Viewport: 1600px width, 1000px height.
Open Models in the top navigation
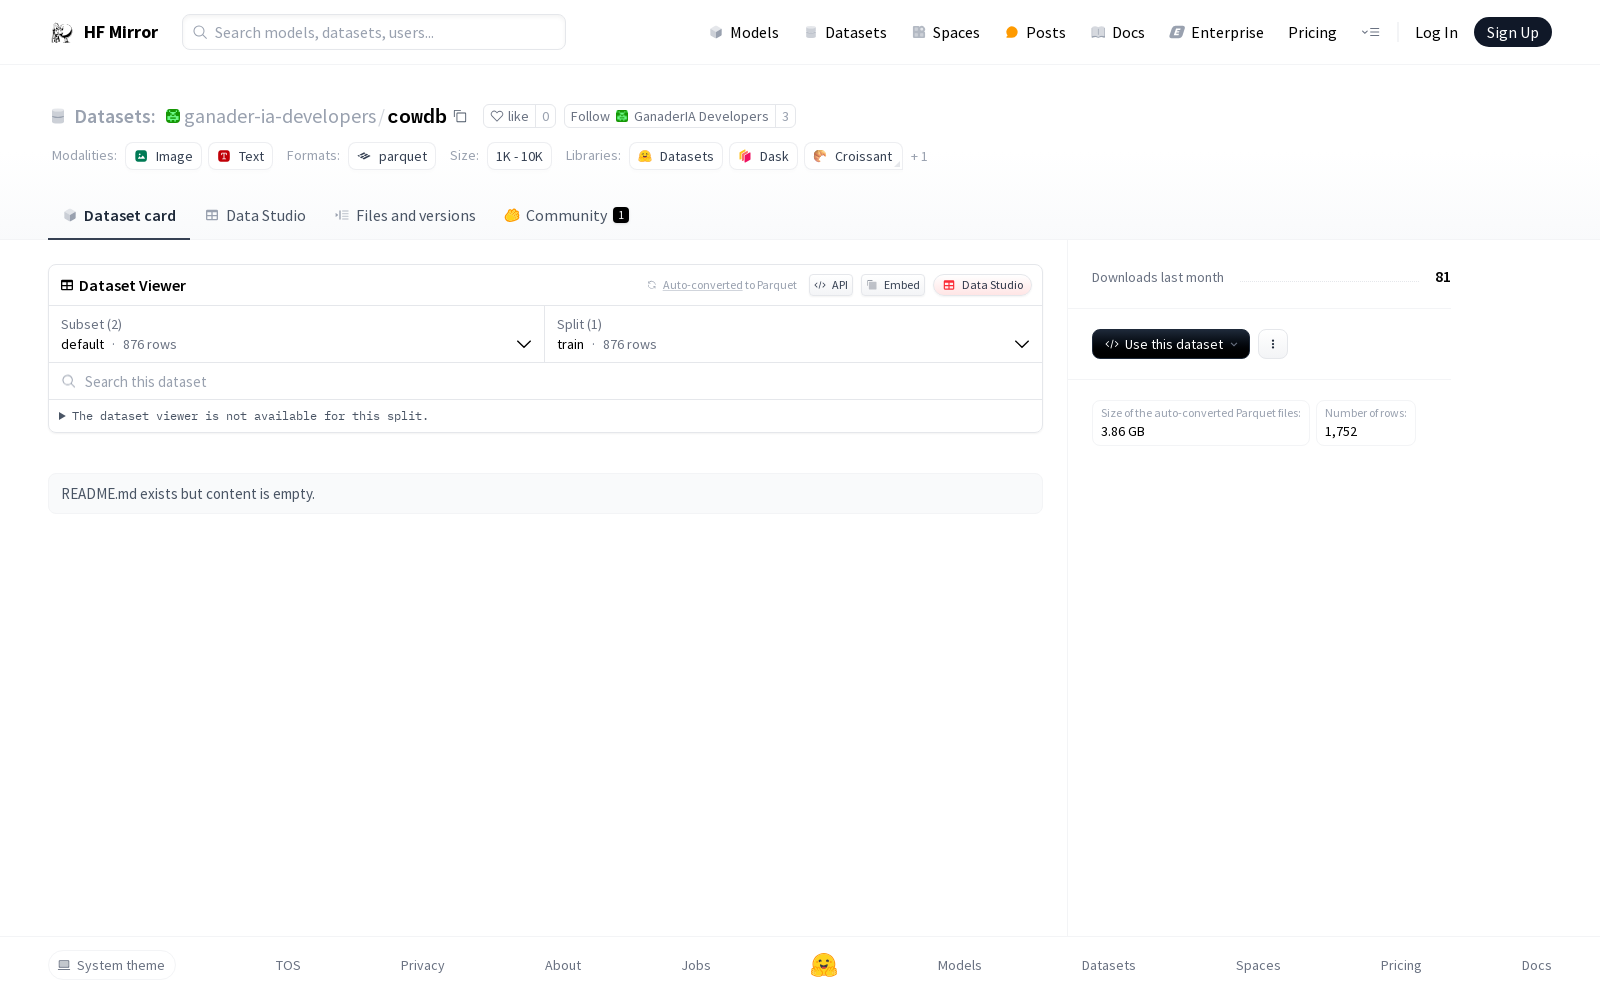click(744, 32)
